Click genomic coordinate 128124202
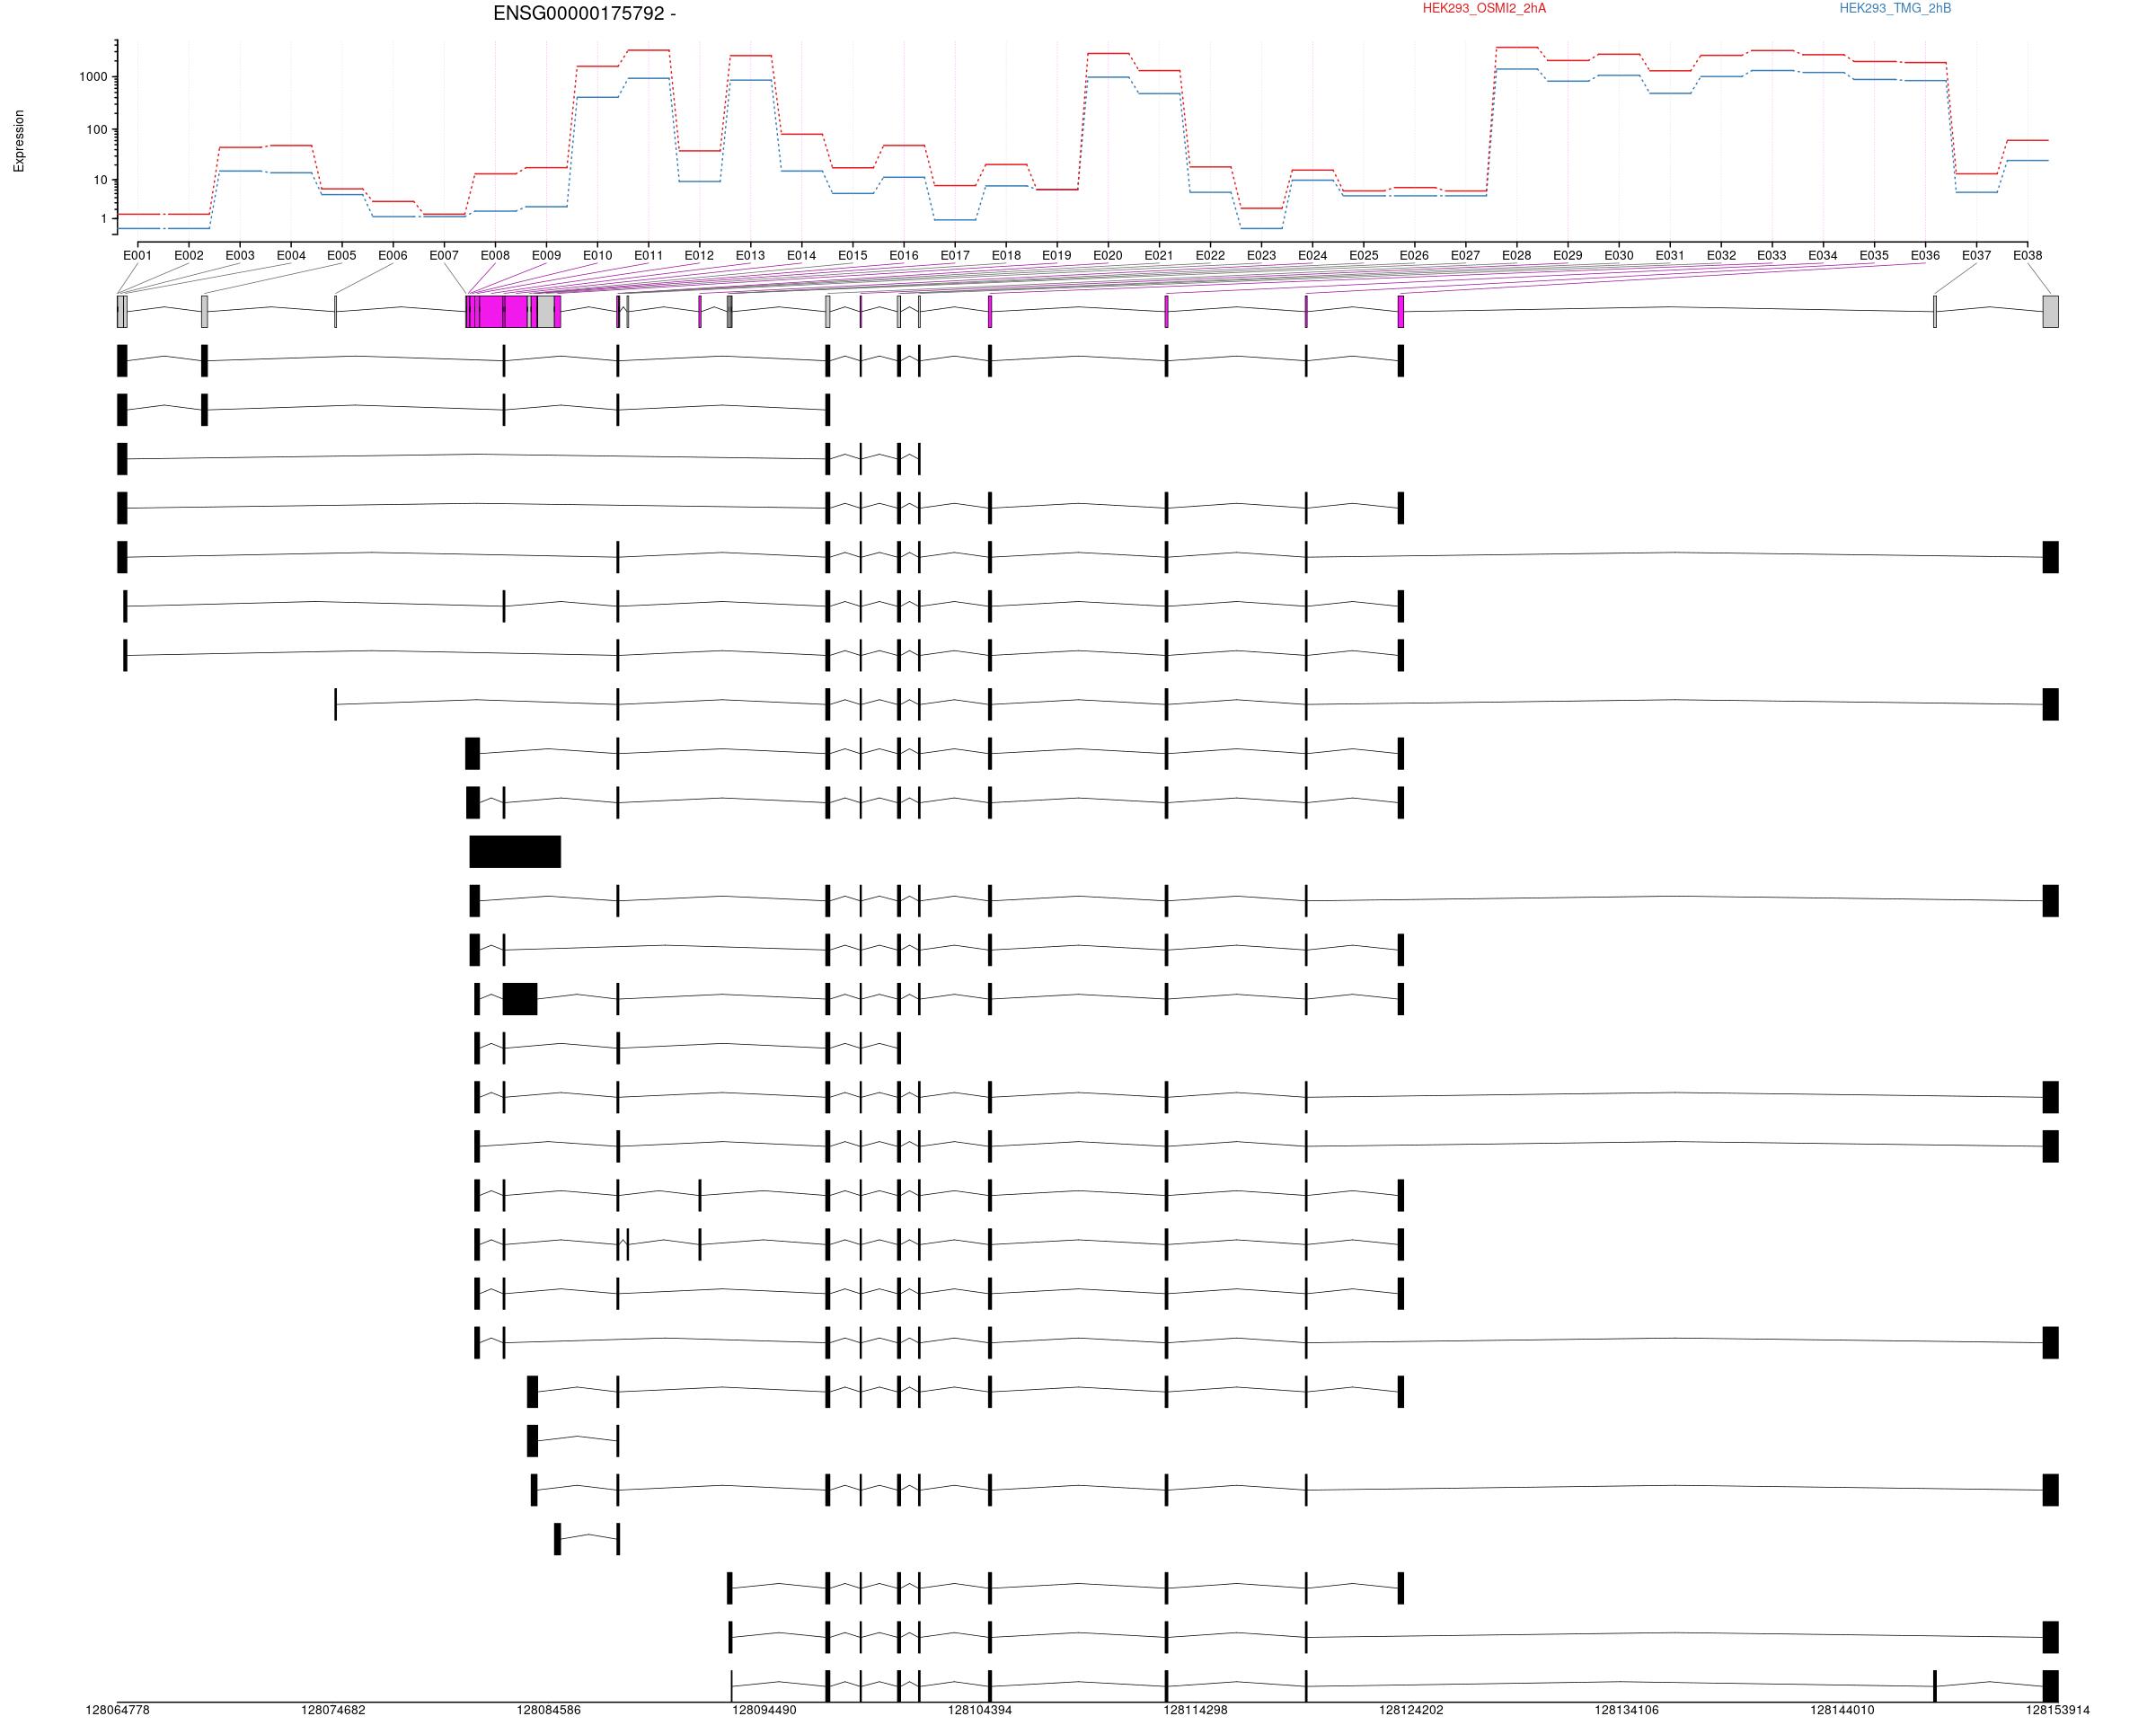This screenshot has width=2156, height=1725. click(1411, 1711)
